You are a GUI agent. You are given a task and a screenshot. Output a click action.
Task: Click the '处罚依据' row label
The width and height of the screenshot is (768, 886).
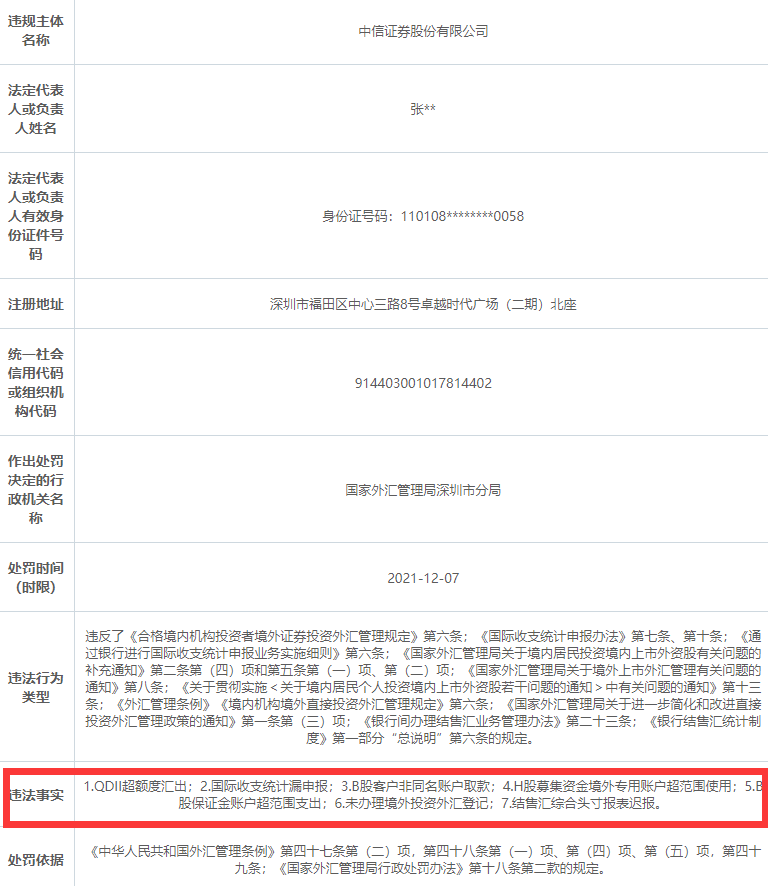36,860
